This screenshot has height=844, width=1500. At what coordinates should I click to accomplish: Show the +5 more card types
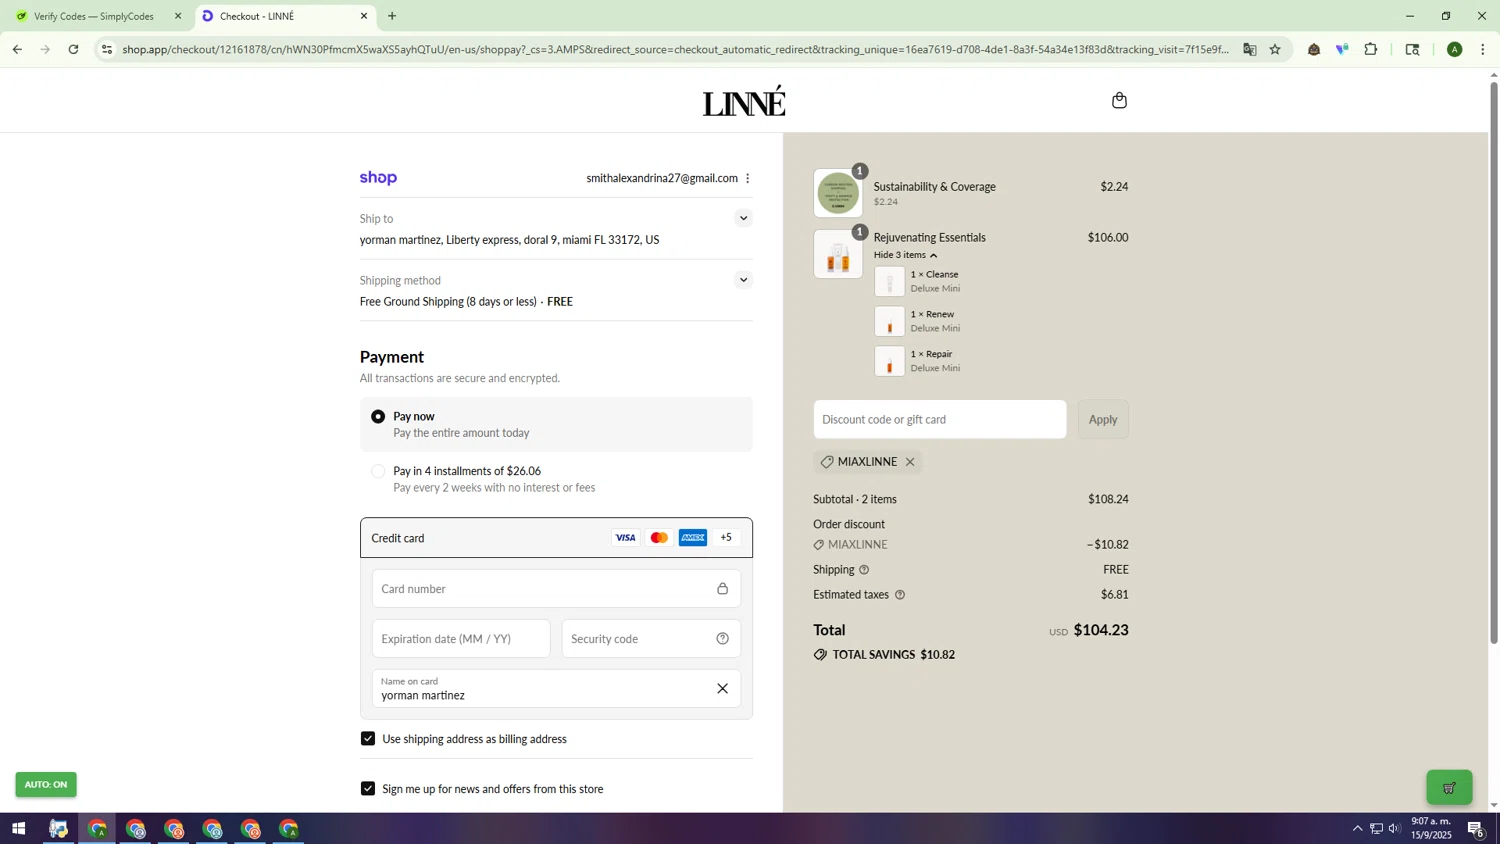726,538
